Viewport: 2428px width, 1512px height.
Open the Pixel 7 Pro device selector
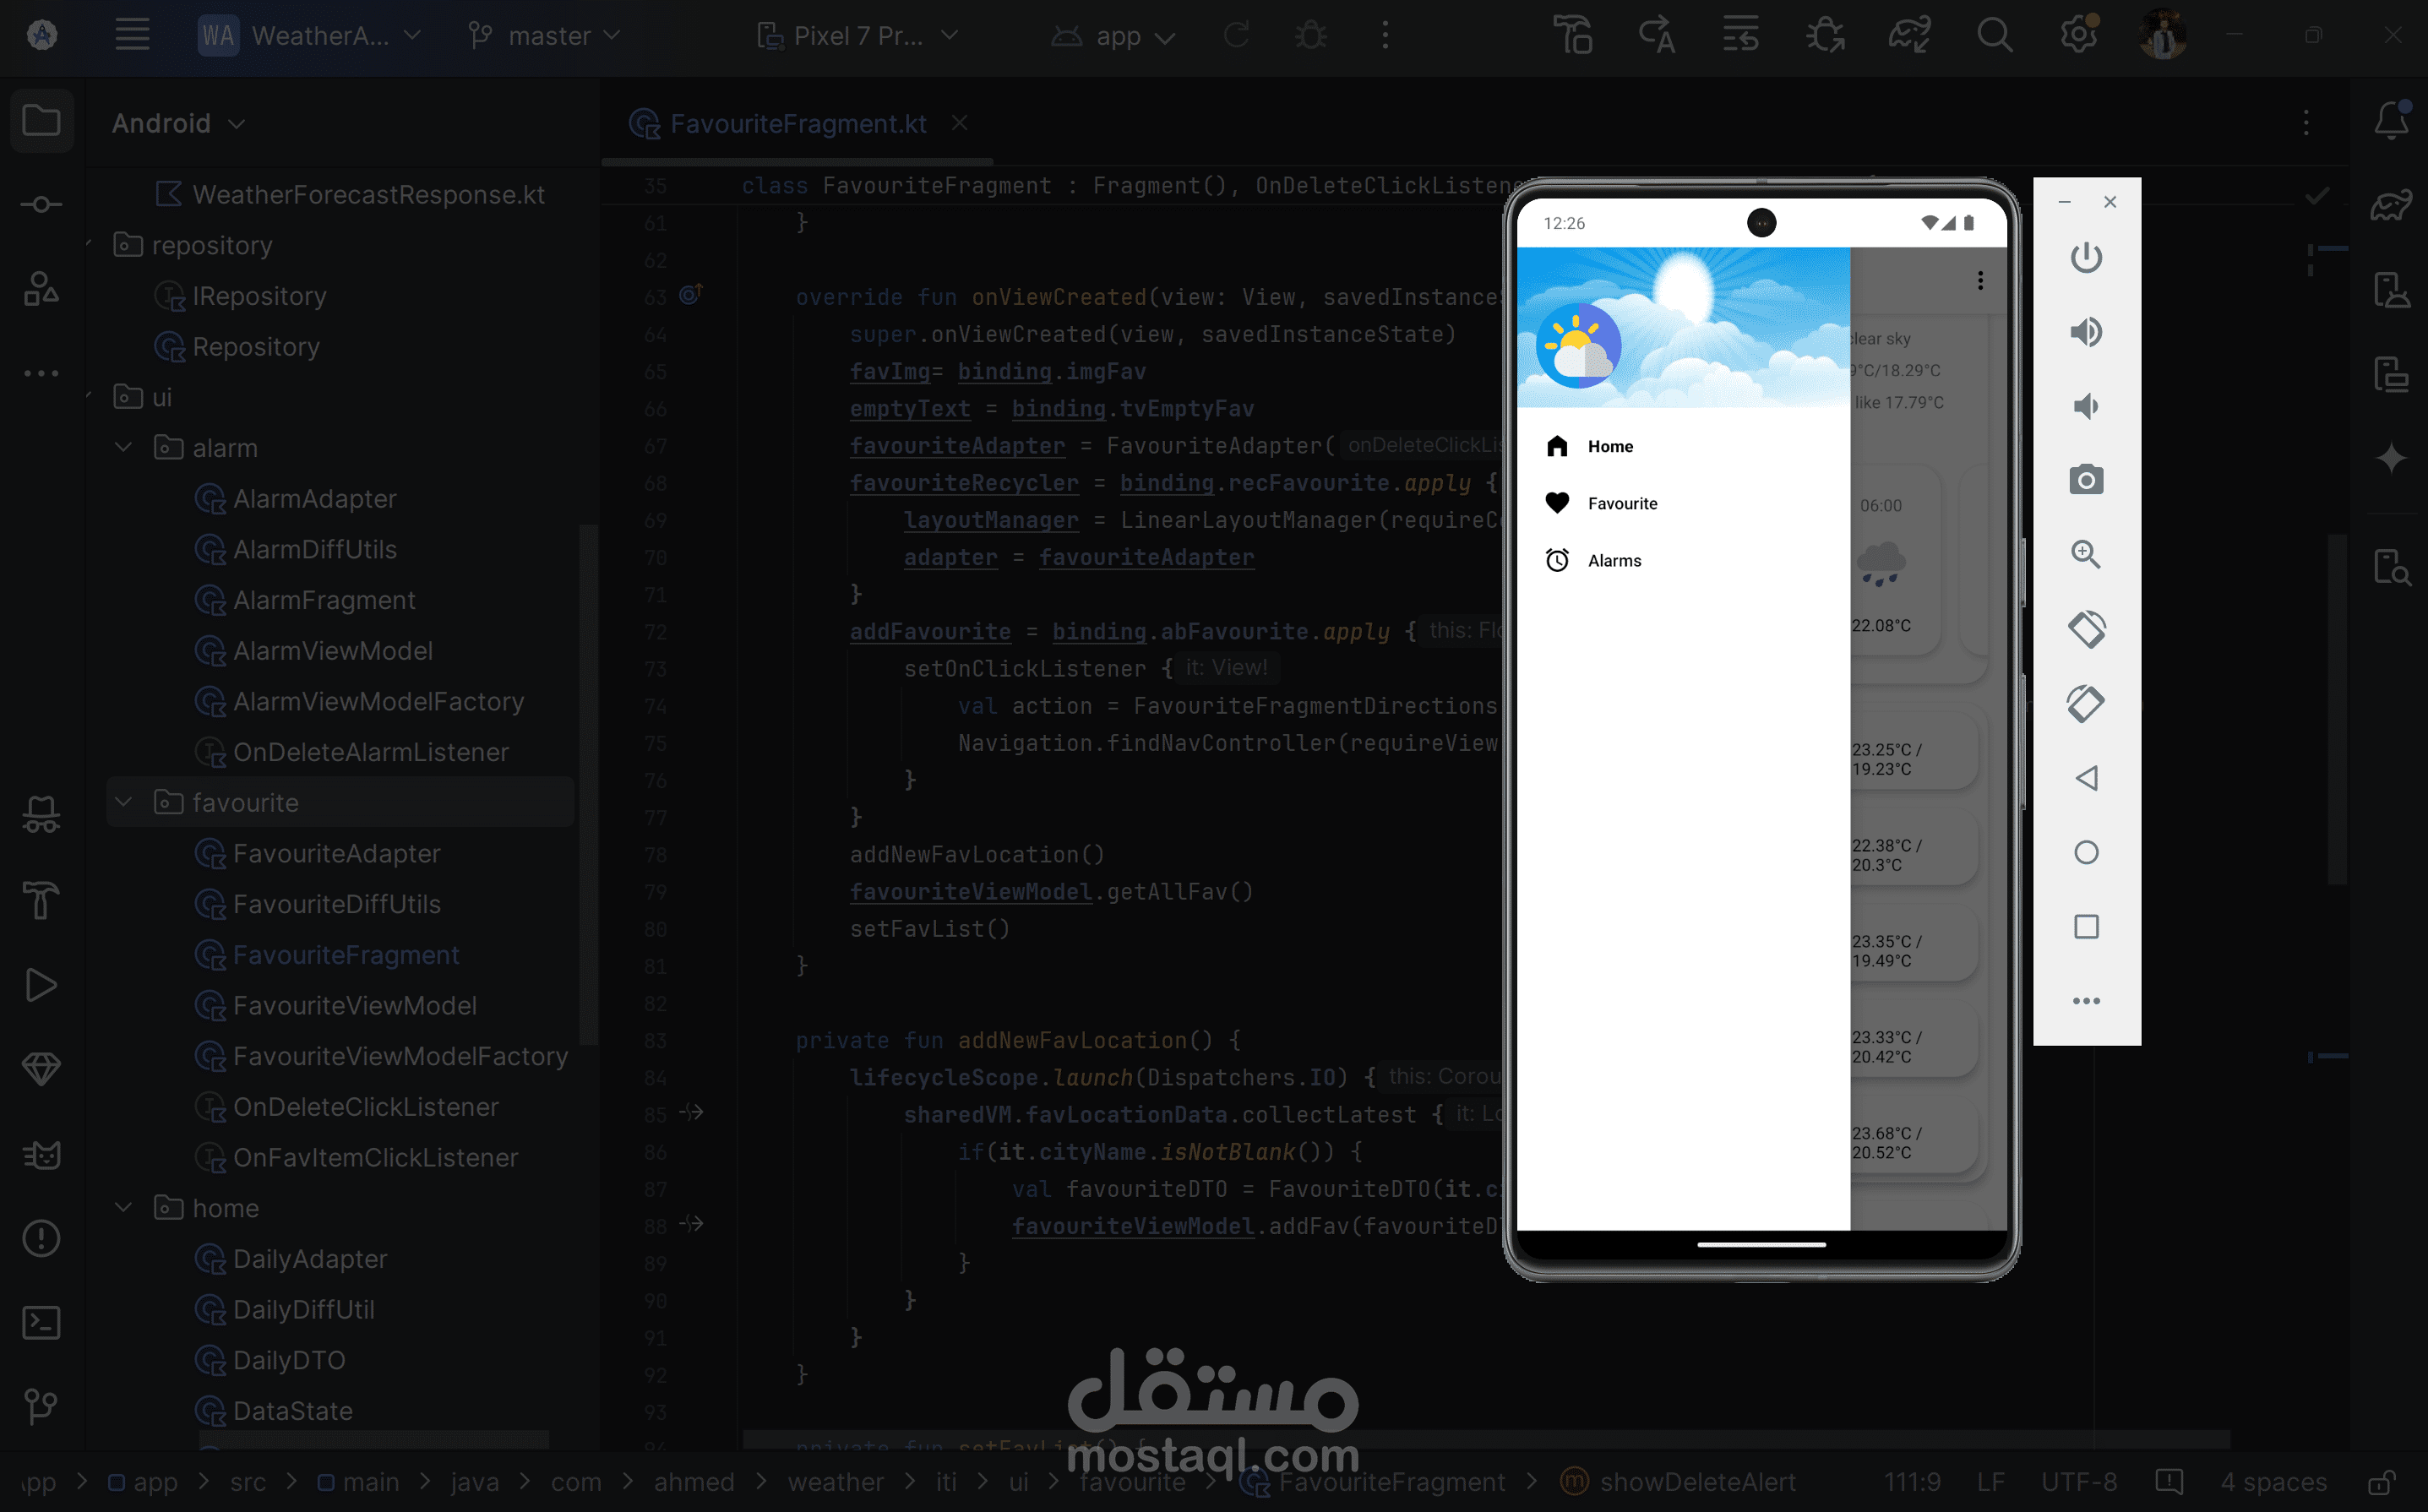point(858,36)
